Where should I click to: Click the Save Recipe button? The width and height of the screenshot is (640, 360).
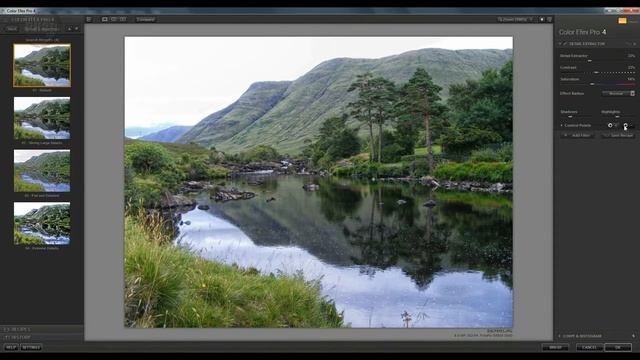pos(618,135)
